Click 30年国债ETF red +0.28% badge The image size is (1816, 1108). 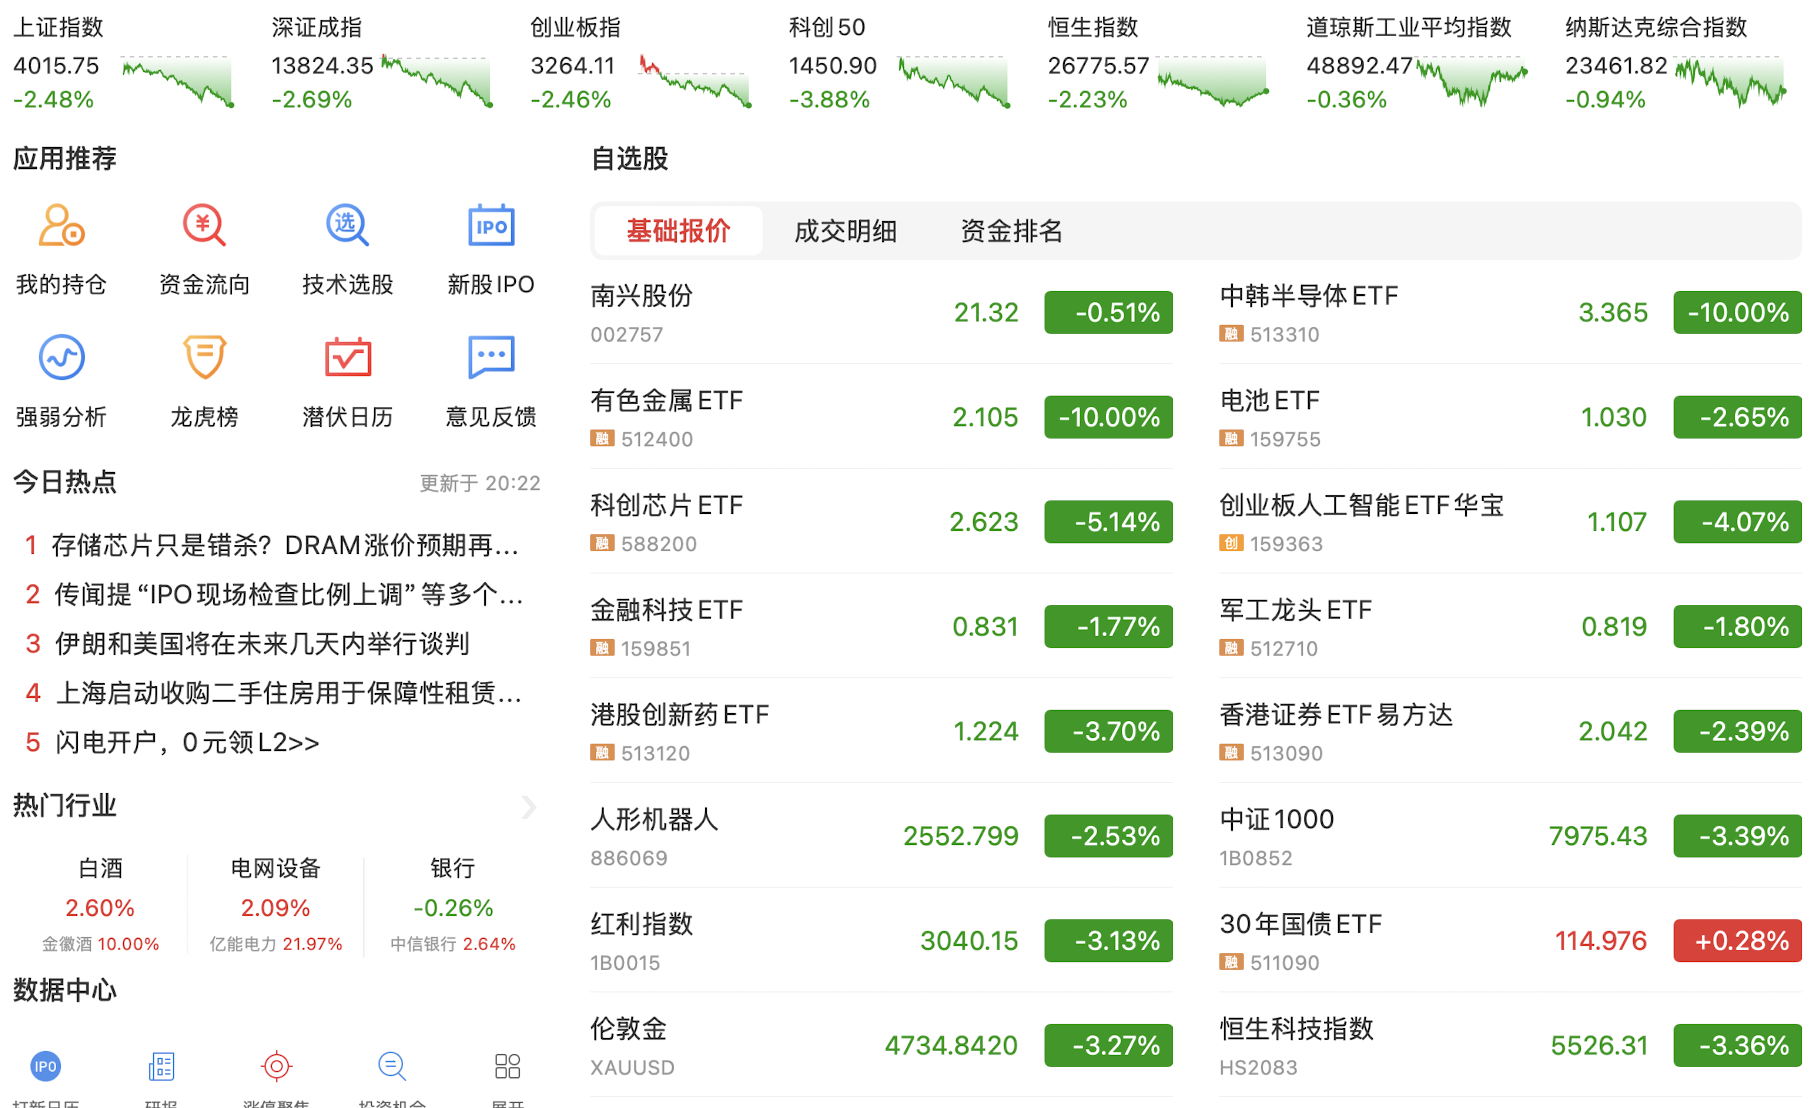click(x=1737, y=941)
